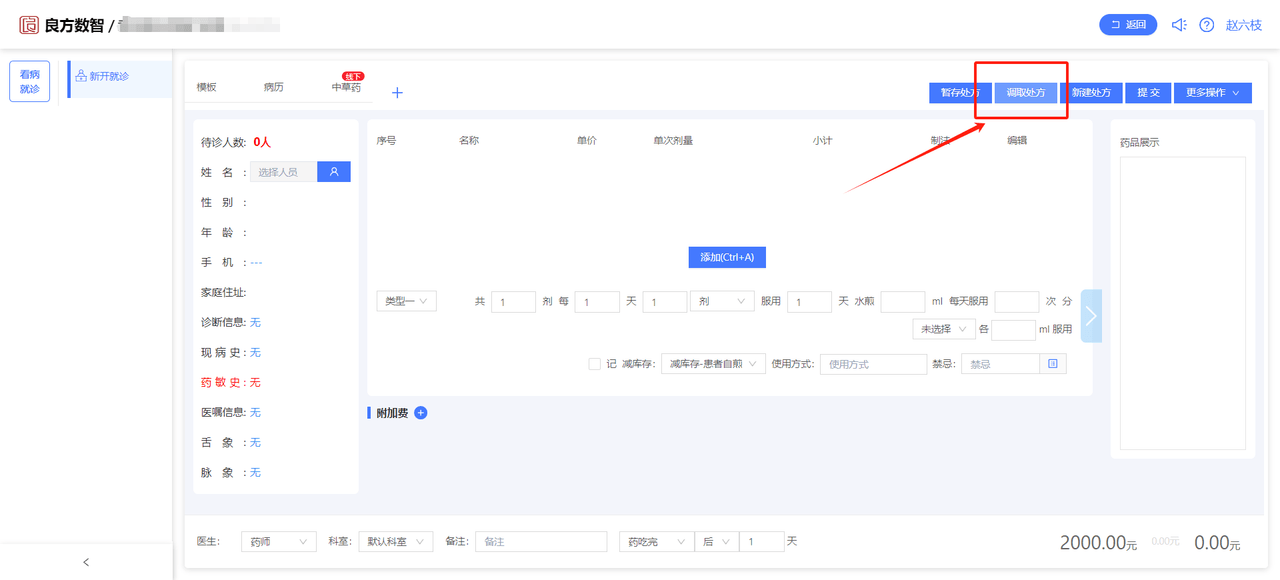Click the speaker announcement icon
This screenshot has width=1280, height=580.
point(1179,25)
